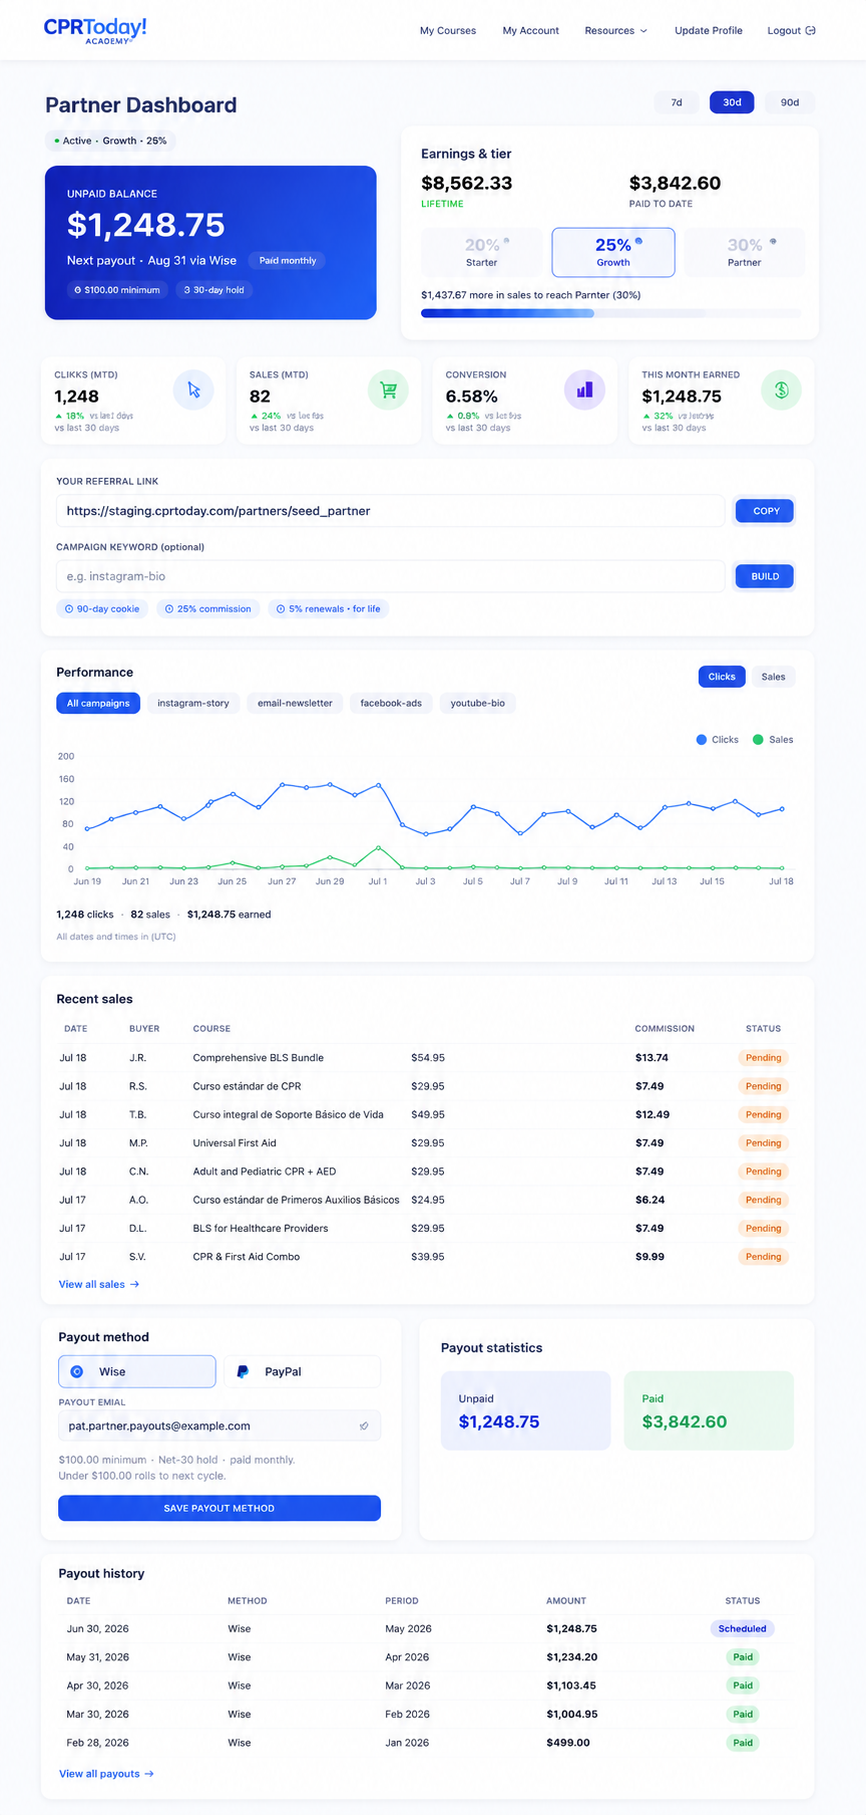
Task: Click clock icon on 90-day cookie chip
Action: [69, 609]
